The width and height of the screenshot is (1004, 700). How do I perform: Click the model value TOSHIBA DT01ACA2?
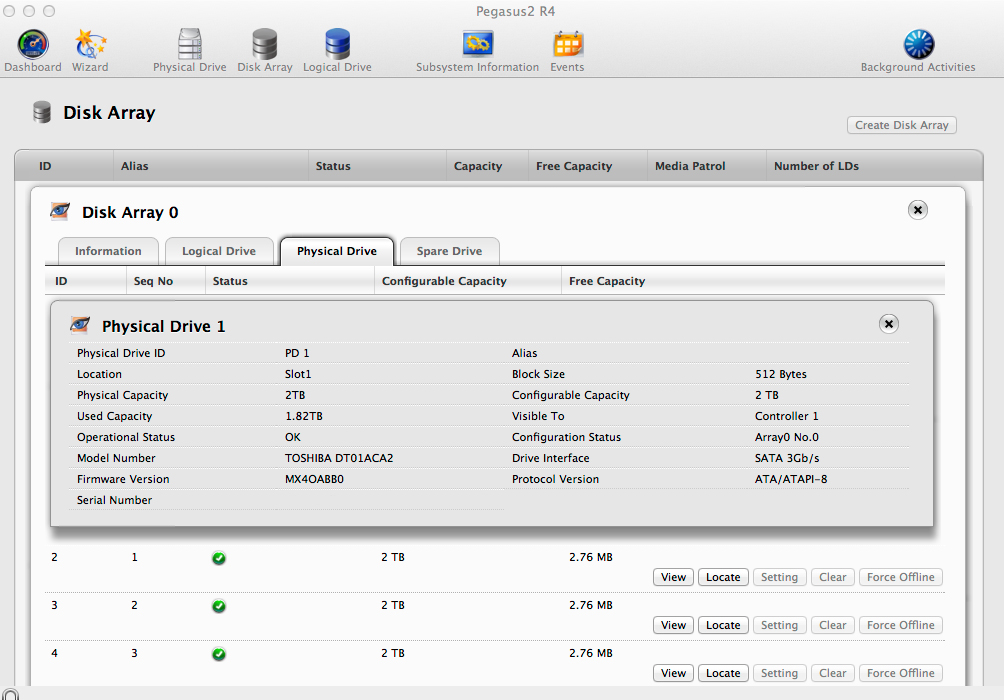pyautogui.click(x=339, y=458)
